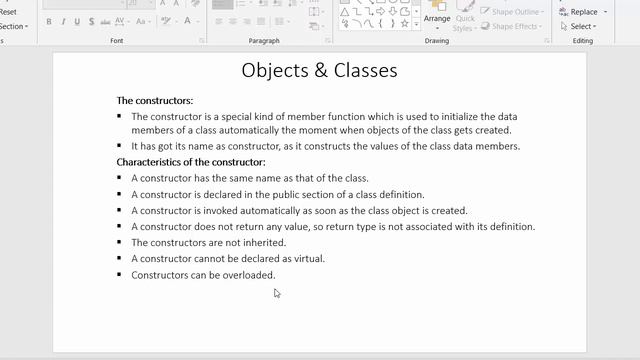
Task: Click bullet 'A constructor is invoked automatically'
Action: pyautogui.click(x=300, y=211)
